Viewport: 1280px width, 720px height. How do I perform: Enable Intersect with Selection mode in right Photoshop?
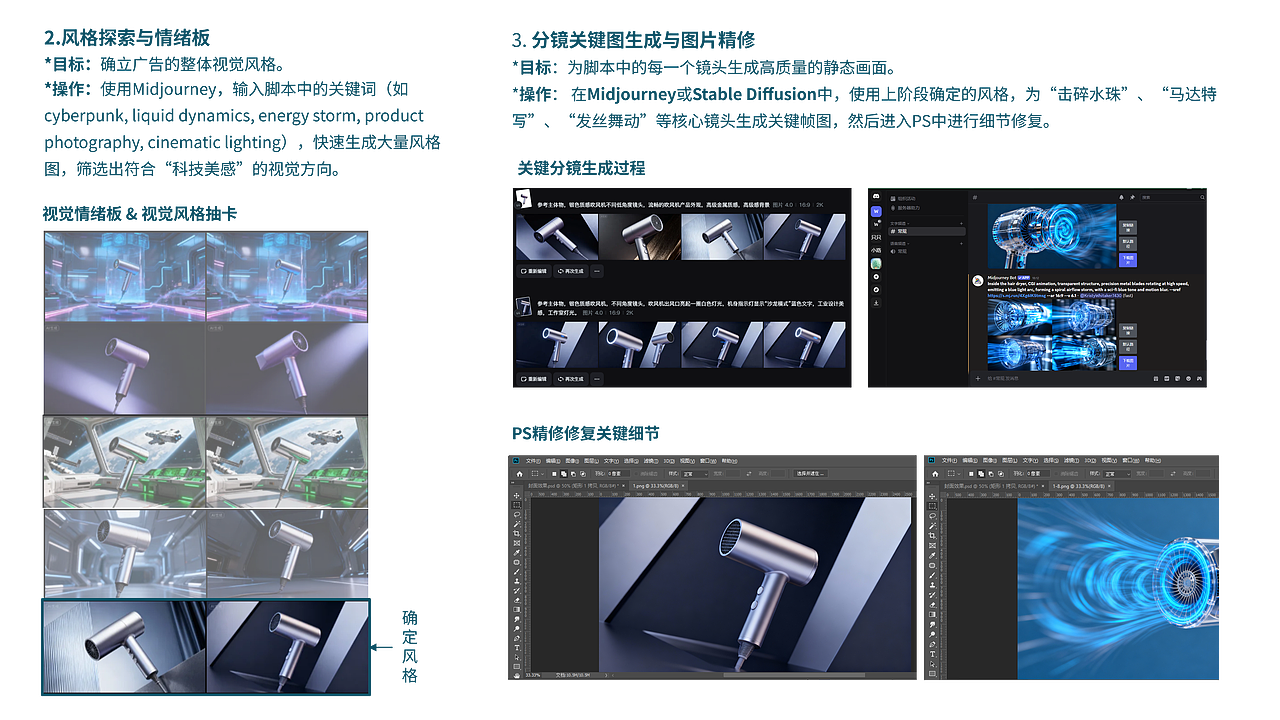pyautogui.click(x=1001, y=474)
